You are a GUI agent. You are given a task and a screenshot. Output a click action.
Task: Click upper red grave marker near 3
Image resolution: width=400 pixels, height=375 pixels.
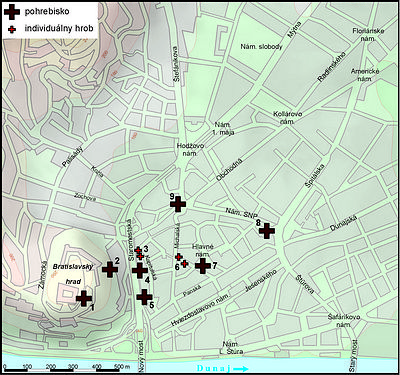tap(138, 250)
